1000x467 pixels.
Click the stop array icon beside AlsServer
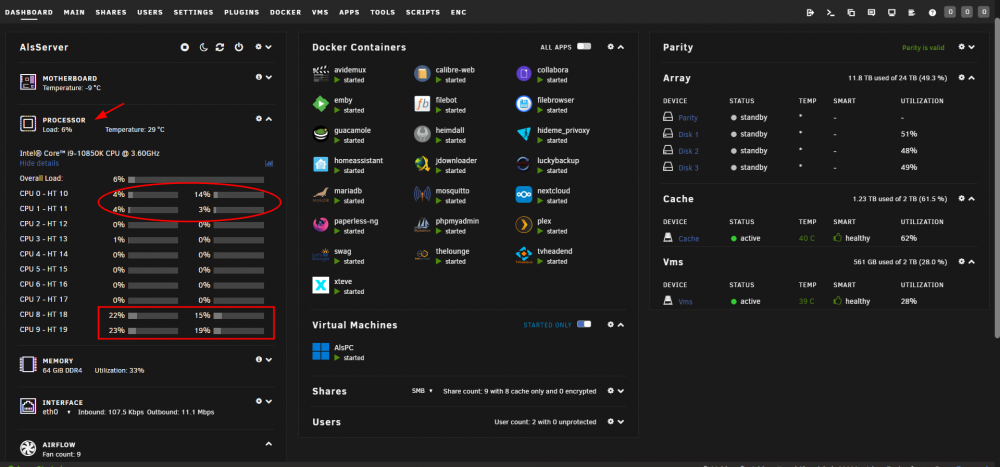click(x=185, y=47)
